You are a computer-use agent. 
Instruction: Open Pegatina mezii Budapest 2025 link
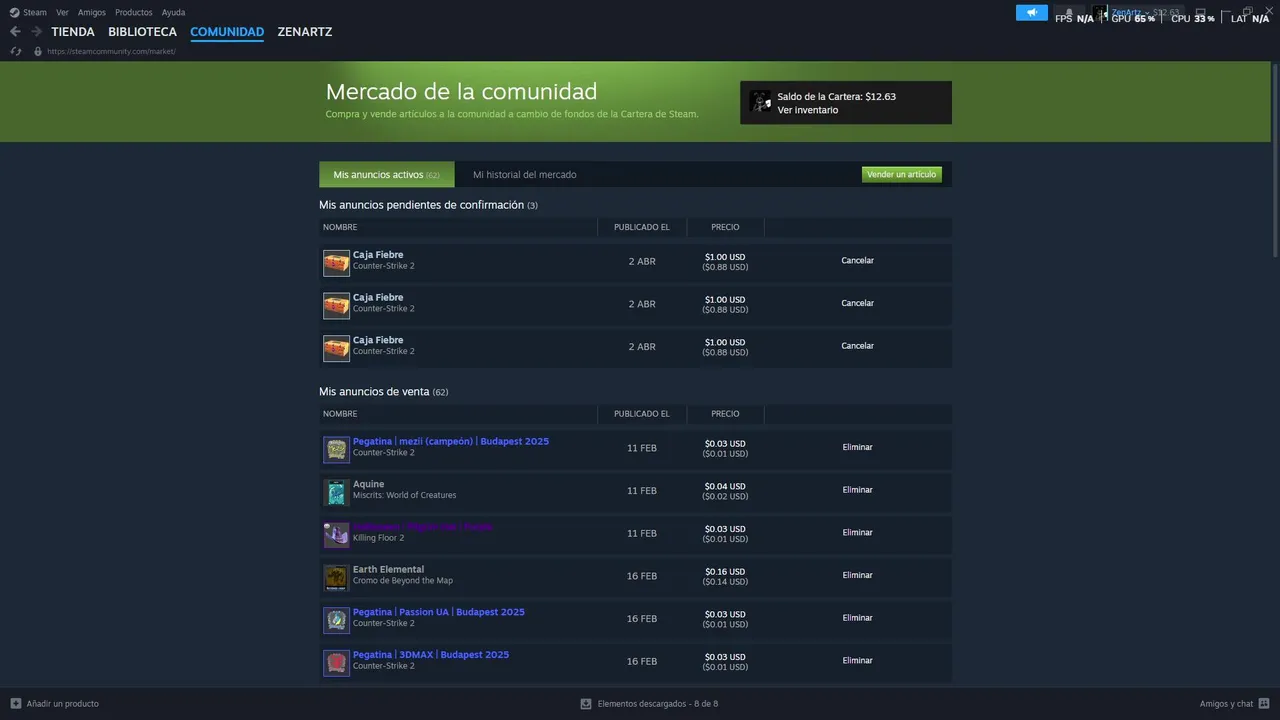coord(451,441)
